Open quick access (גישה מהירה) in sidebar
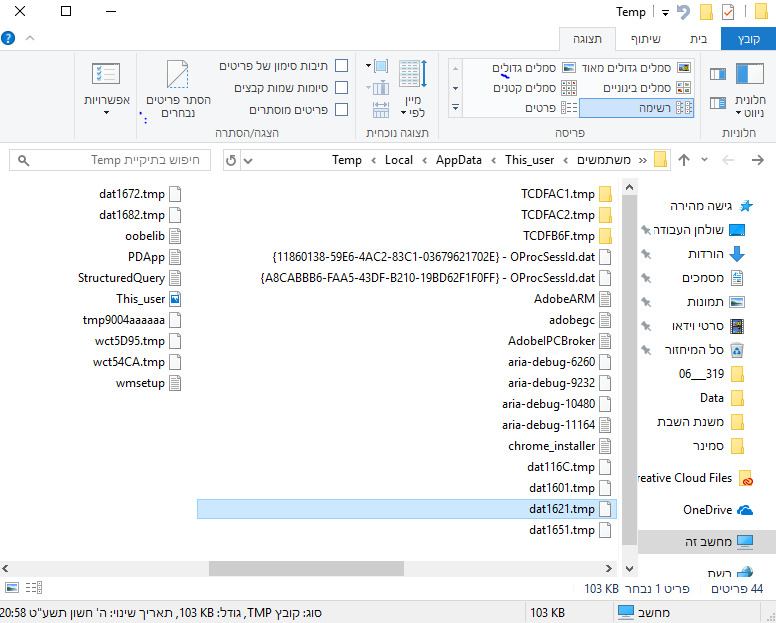 pos(711,206)
